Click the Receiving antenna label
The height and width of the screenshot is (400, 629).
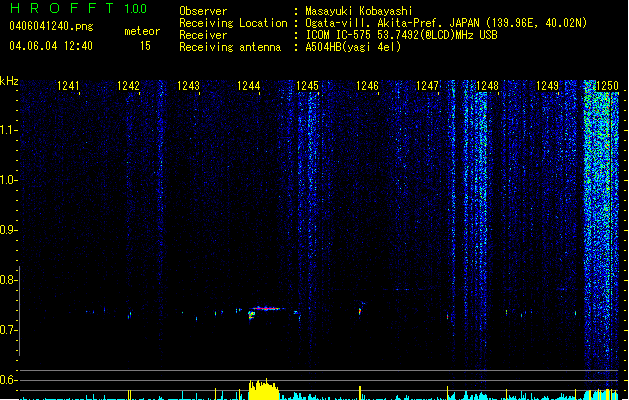(230, 47)
